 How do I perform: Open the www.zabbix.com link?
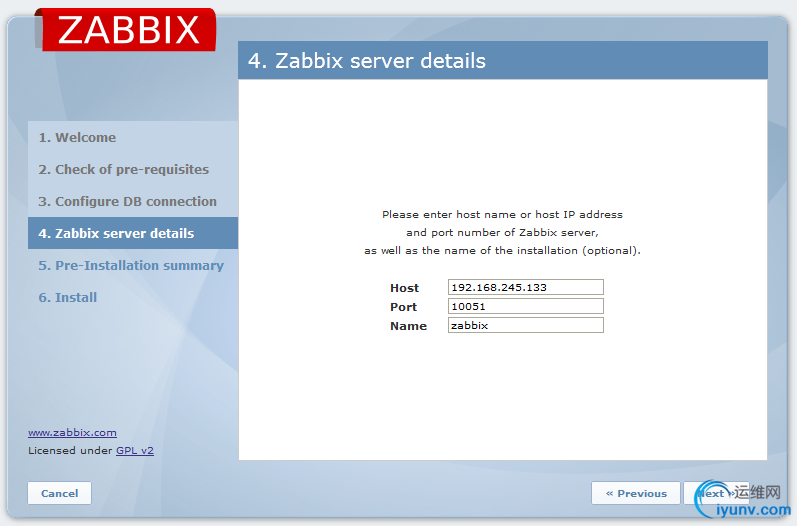(72, 432)
